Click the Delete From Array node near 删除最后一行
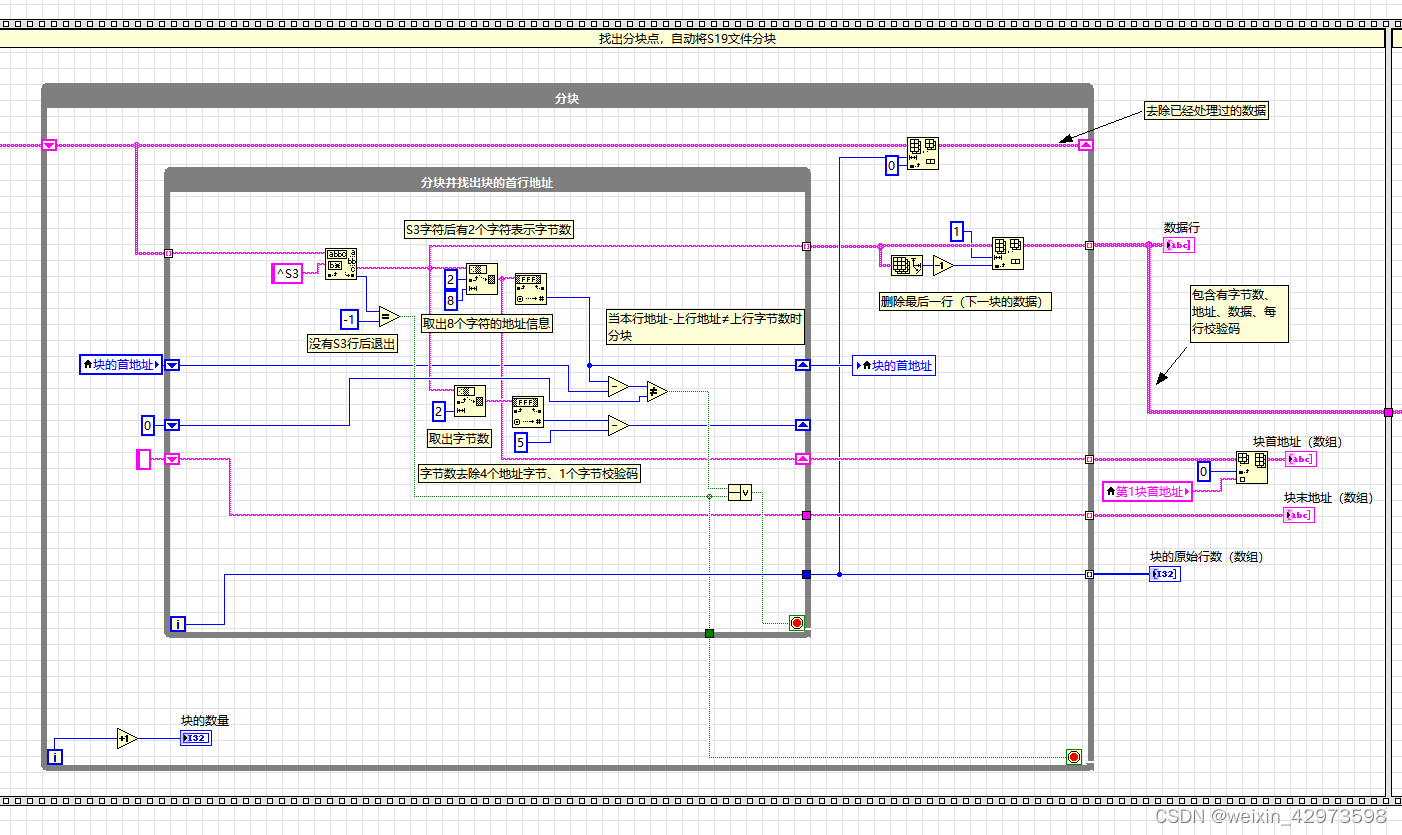The height and width of the screenshot is (835, 1402). (1008, 253)
